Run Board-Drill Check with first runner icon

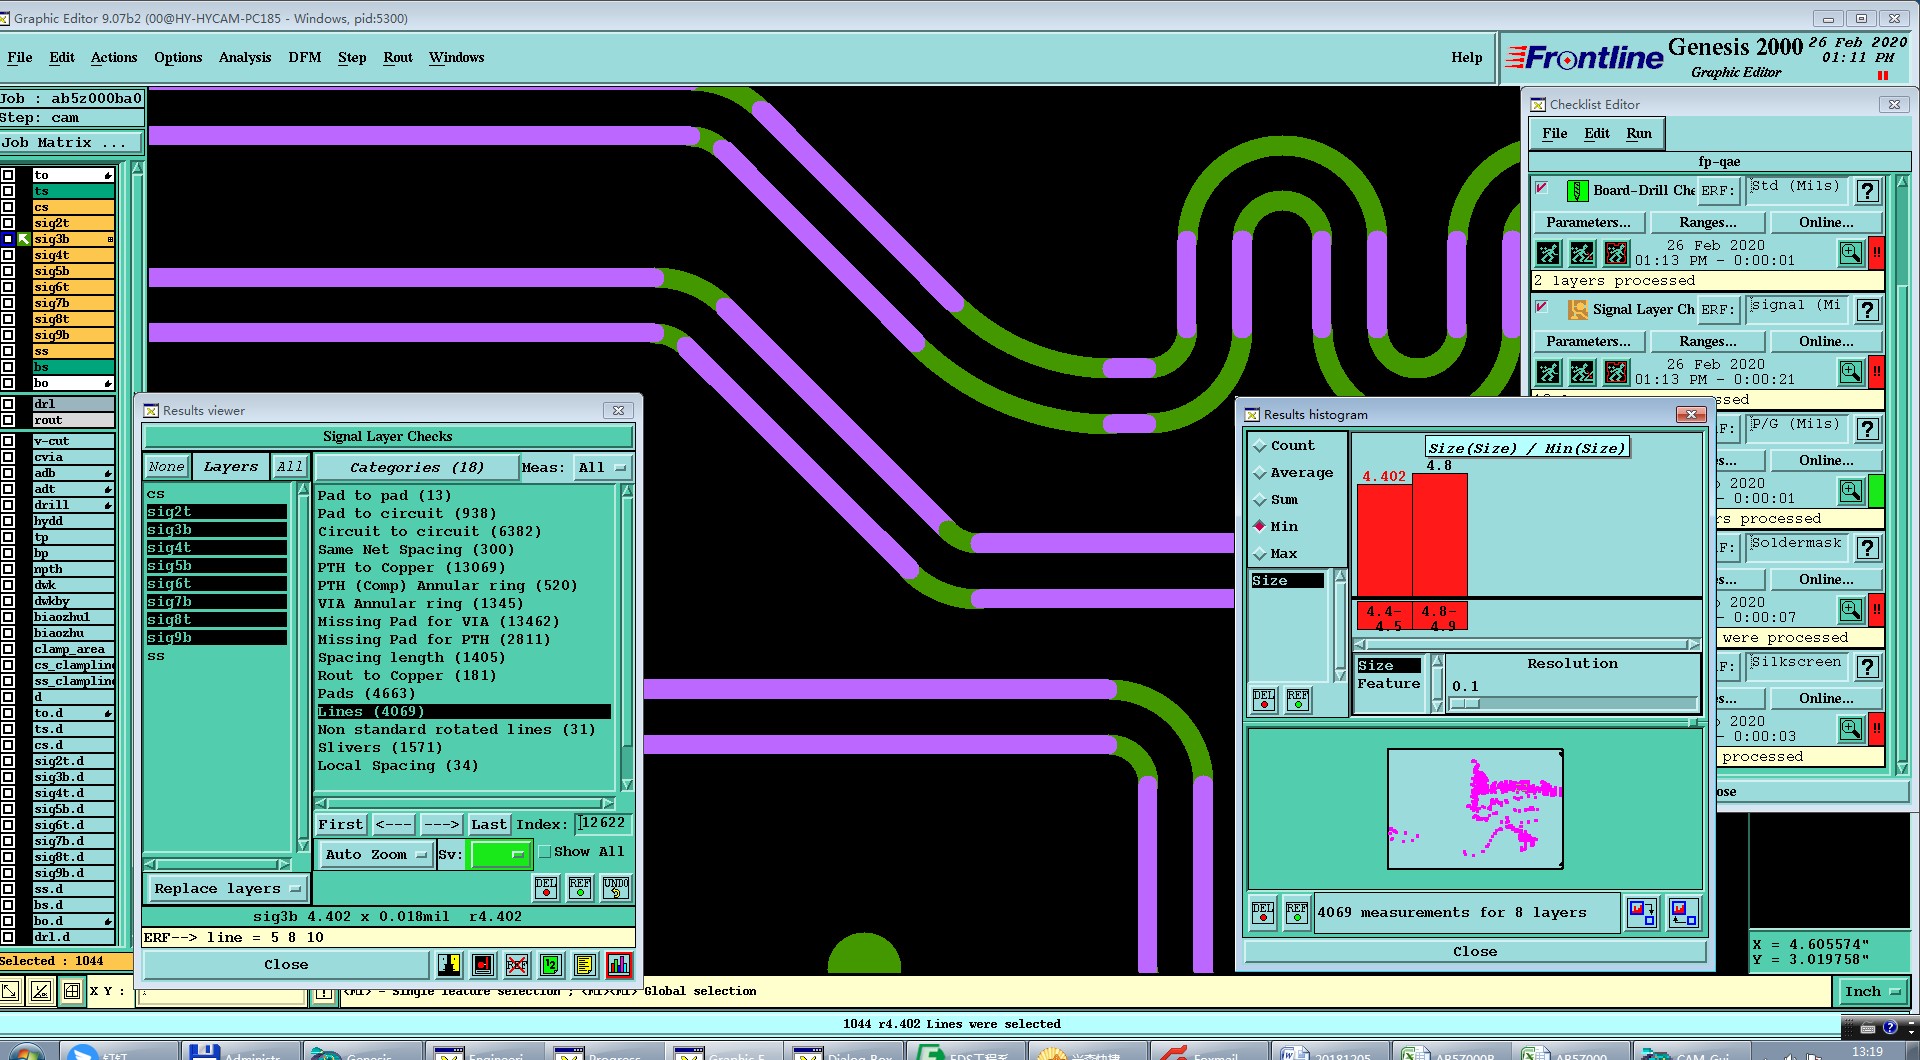tap(1548, 253)
